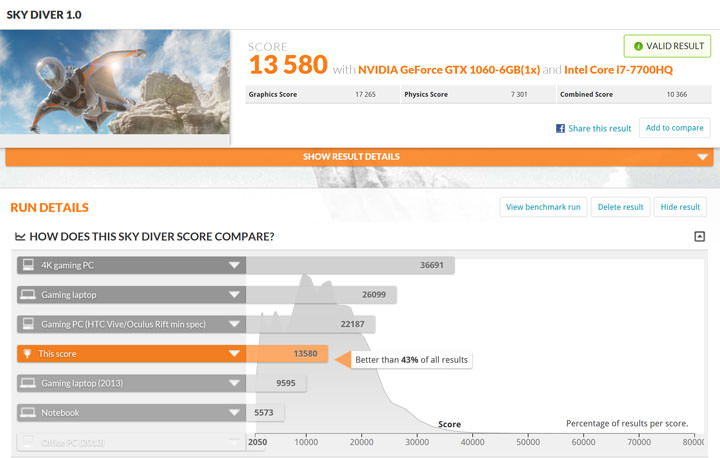
Task: Click the Notebook laptop icon
Action: tap(29, 412)
